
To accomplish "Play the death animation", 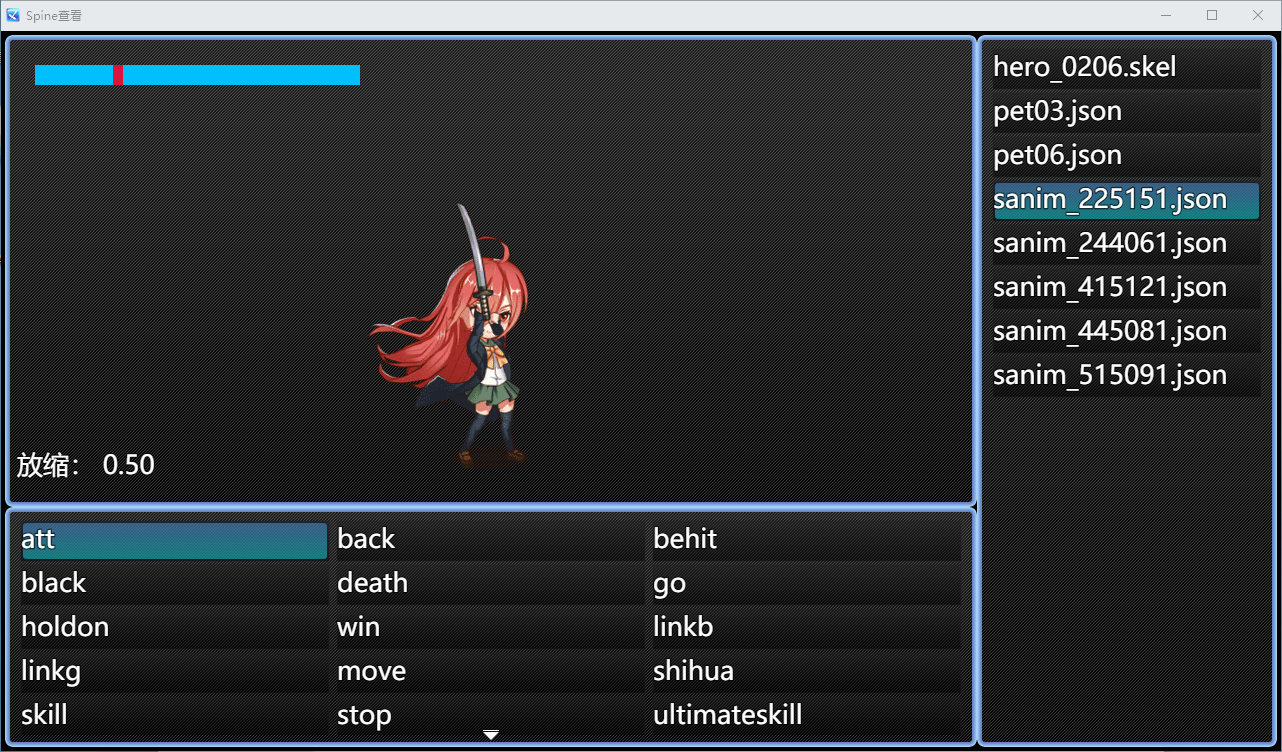I will pyautogui.click(x=490, y=584).
